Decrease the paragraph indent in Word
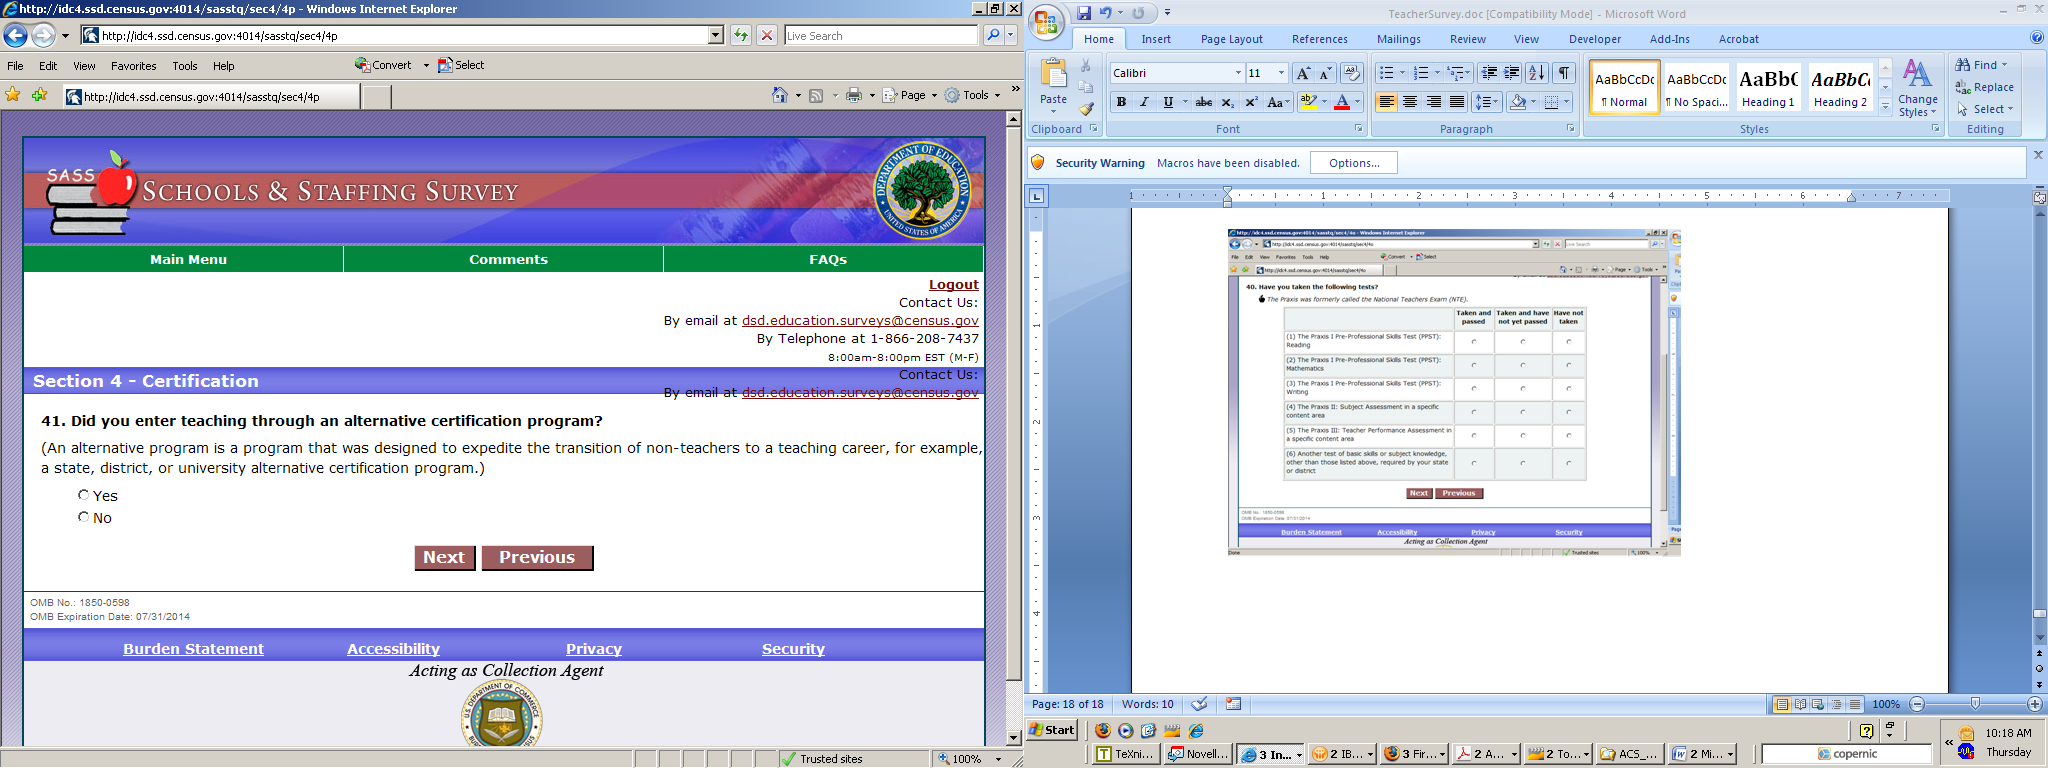Image resolution: width=2048 pixels, height=768 pixels. [x=1489, y=73]
